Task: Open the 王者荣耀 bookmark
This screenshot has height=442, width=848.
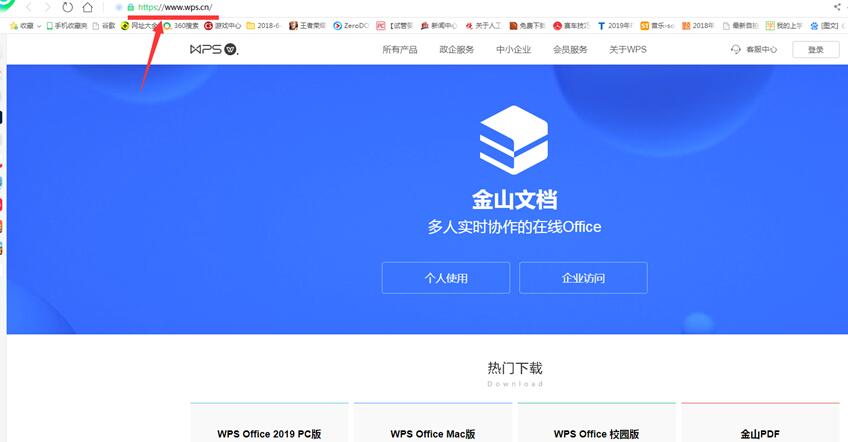Action: [x=307, y=25]
